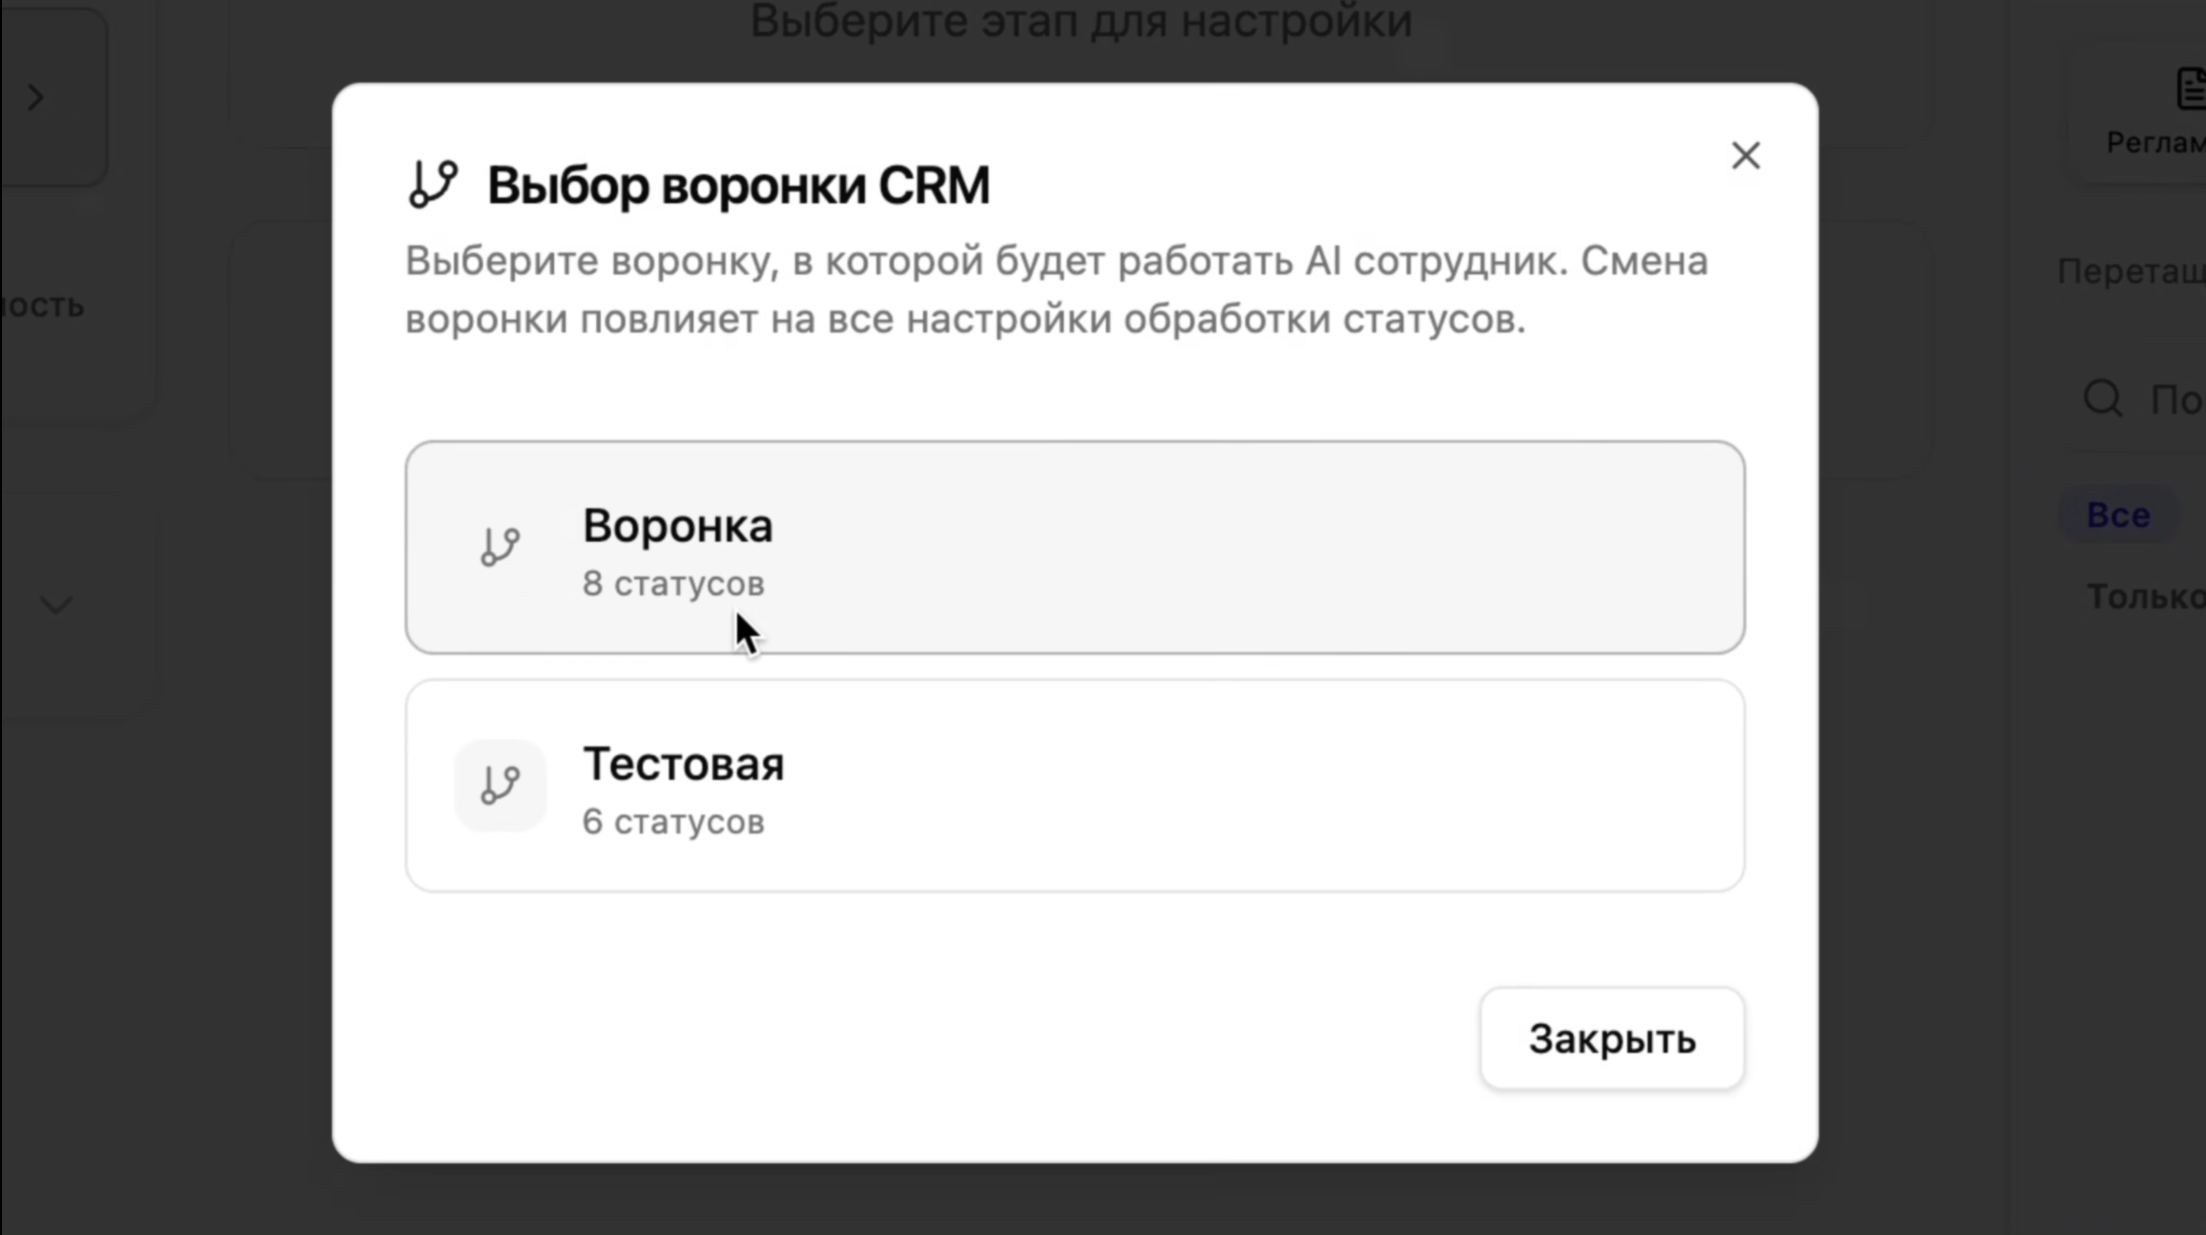Close the CRM funnel dialog with X
The width and height of the screenshot is (2206, 1235).
pyautogui.click(x=1745, y=155)
